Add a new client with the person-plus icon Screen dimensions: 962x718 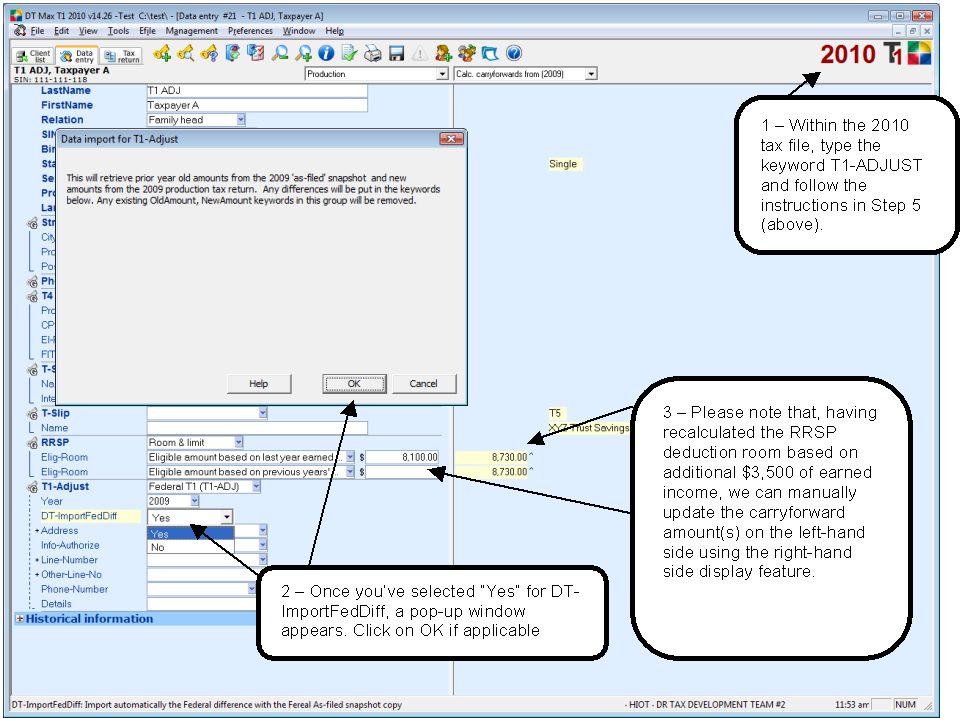442,53
